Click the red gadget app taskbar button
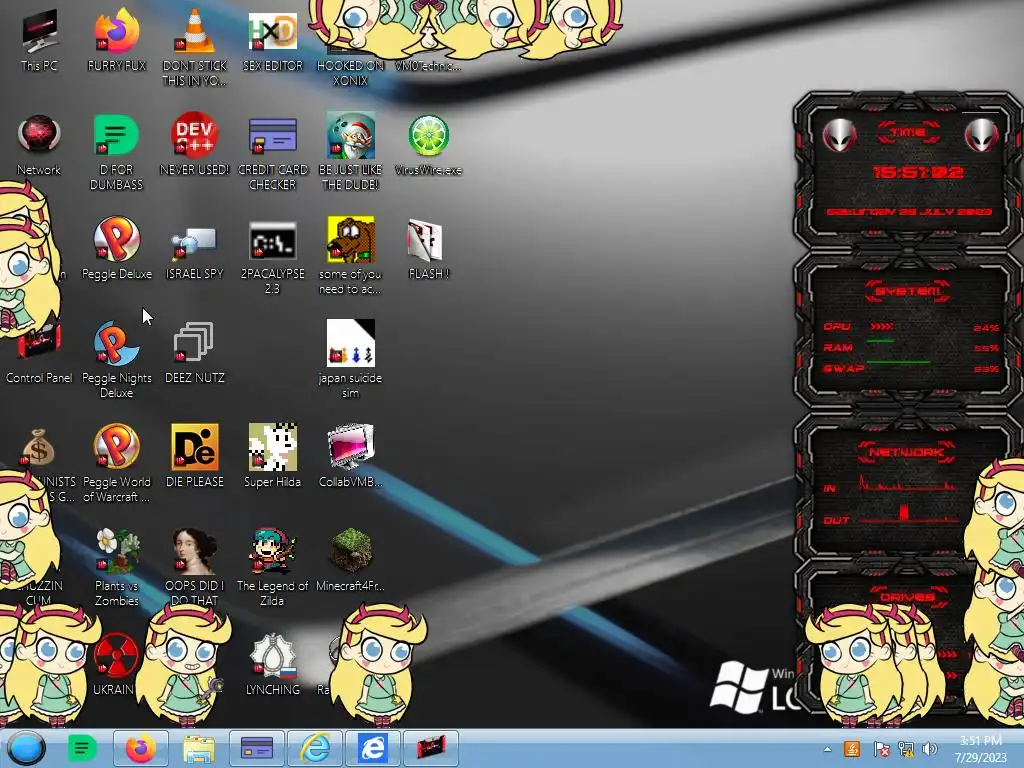1024x768 pixels. coord(431,748)
